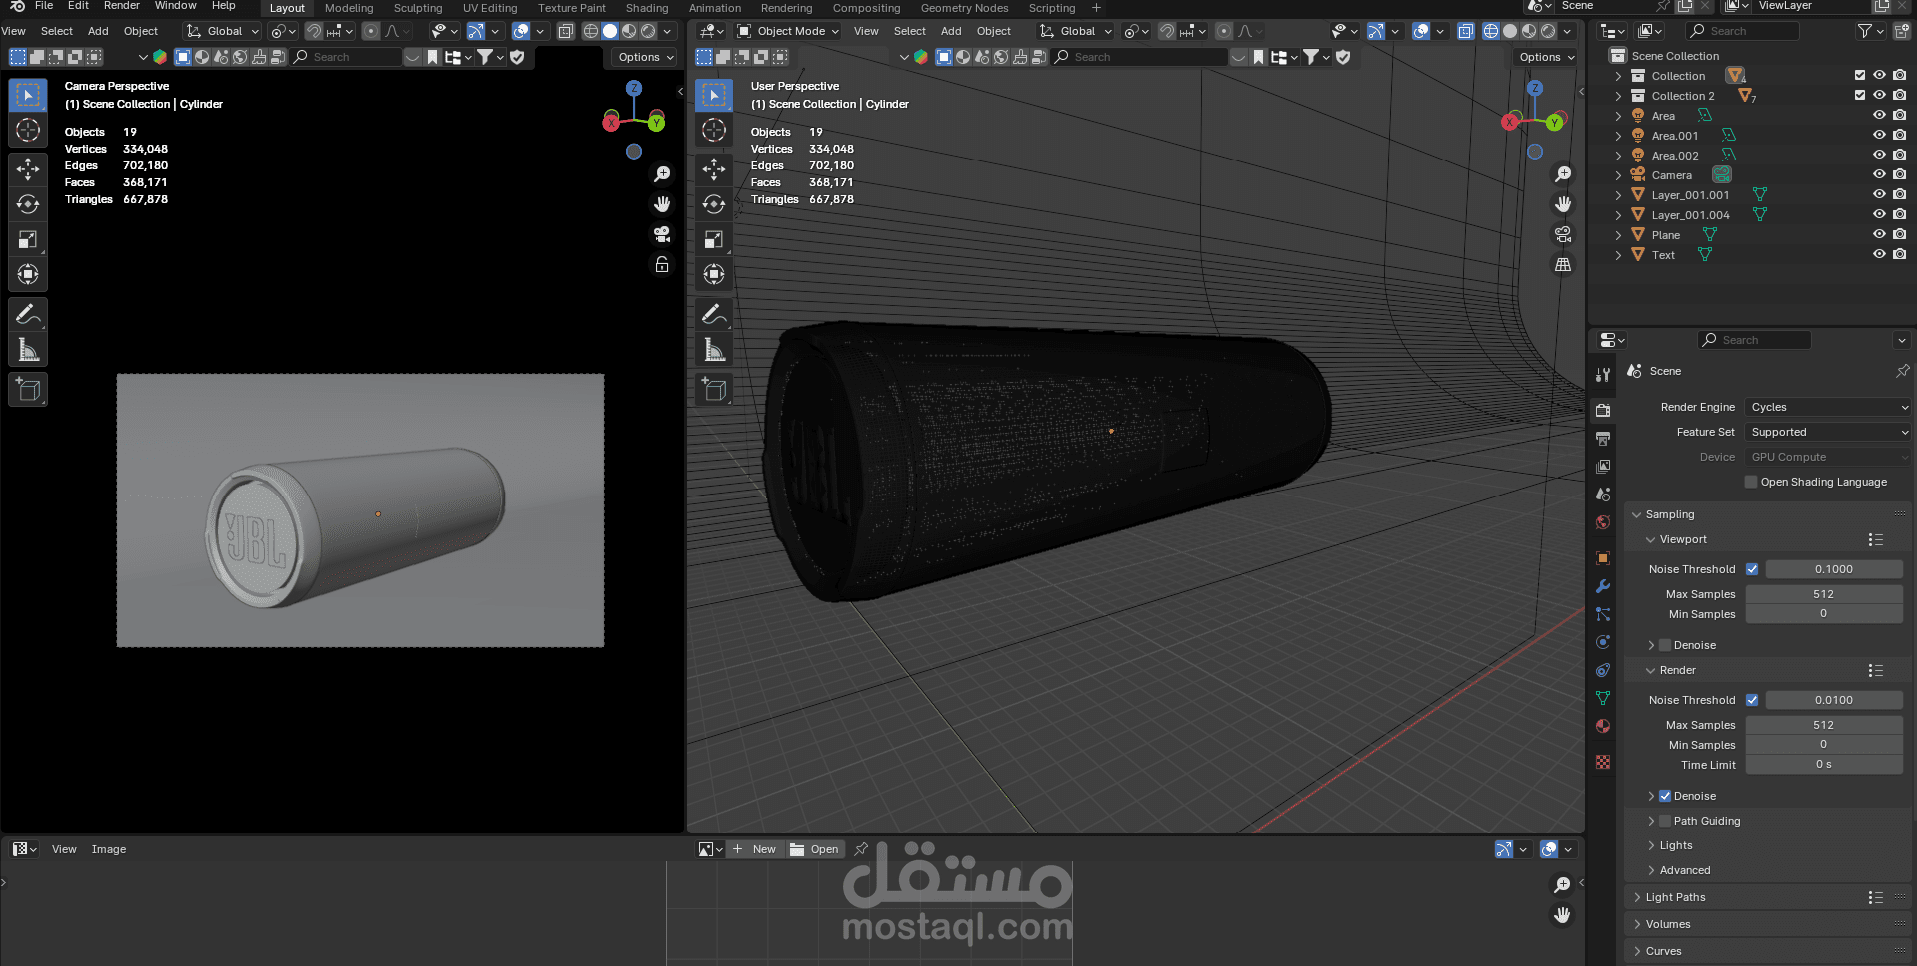The width and height of the screenshot is (1917, 966).
Task: Open the Output properties tab (printer icon)
Action: [x=1603, y=438]
